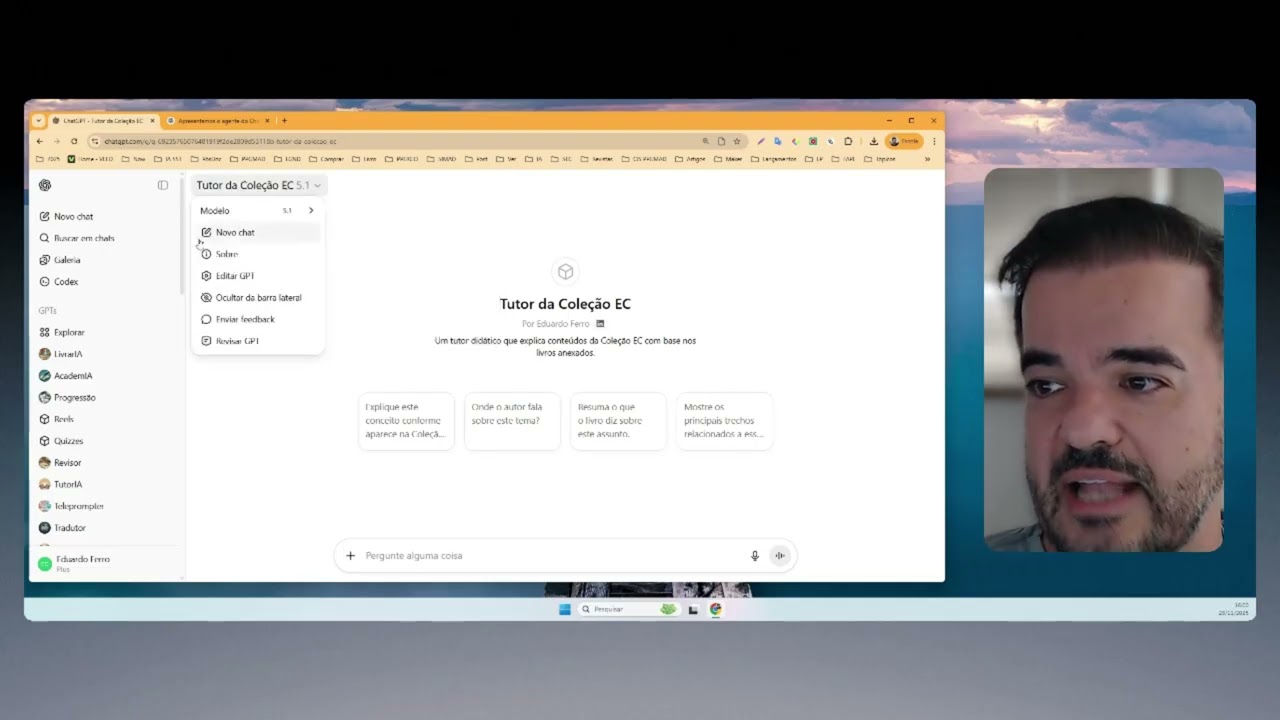Click the plus attach icon in prompt box
Screen dimensions: 1280x720
click(x=350, y=556)
